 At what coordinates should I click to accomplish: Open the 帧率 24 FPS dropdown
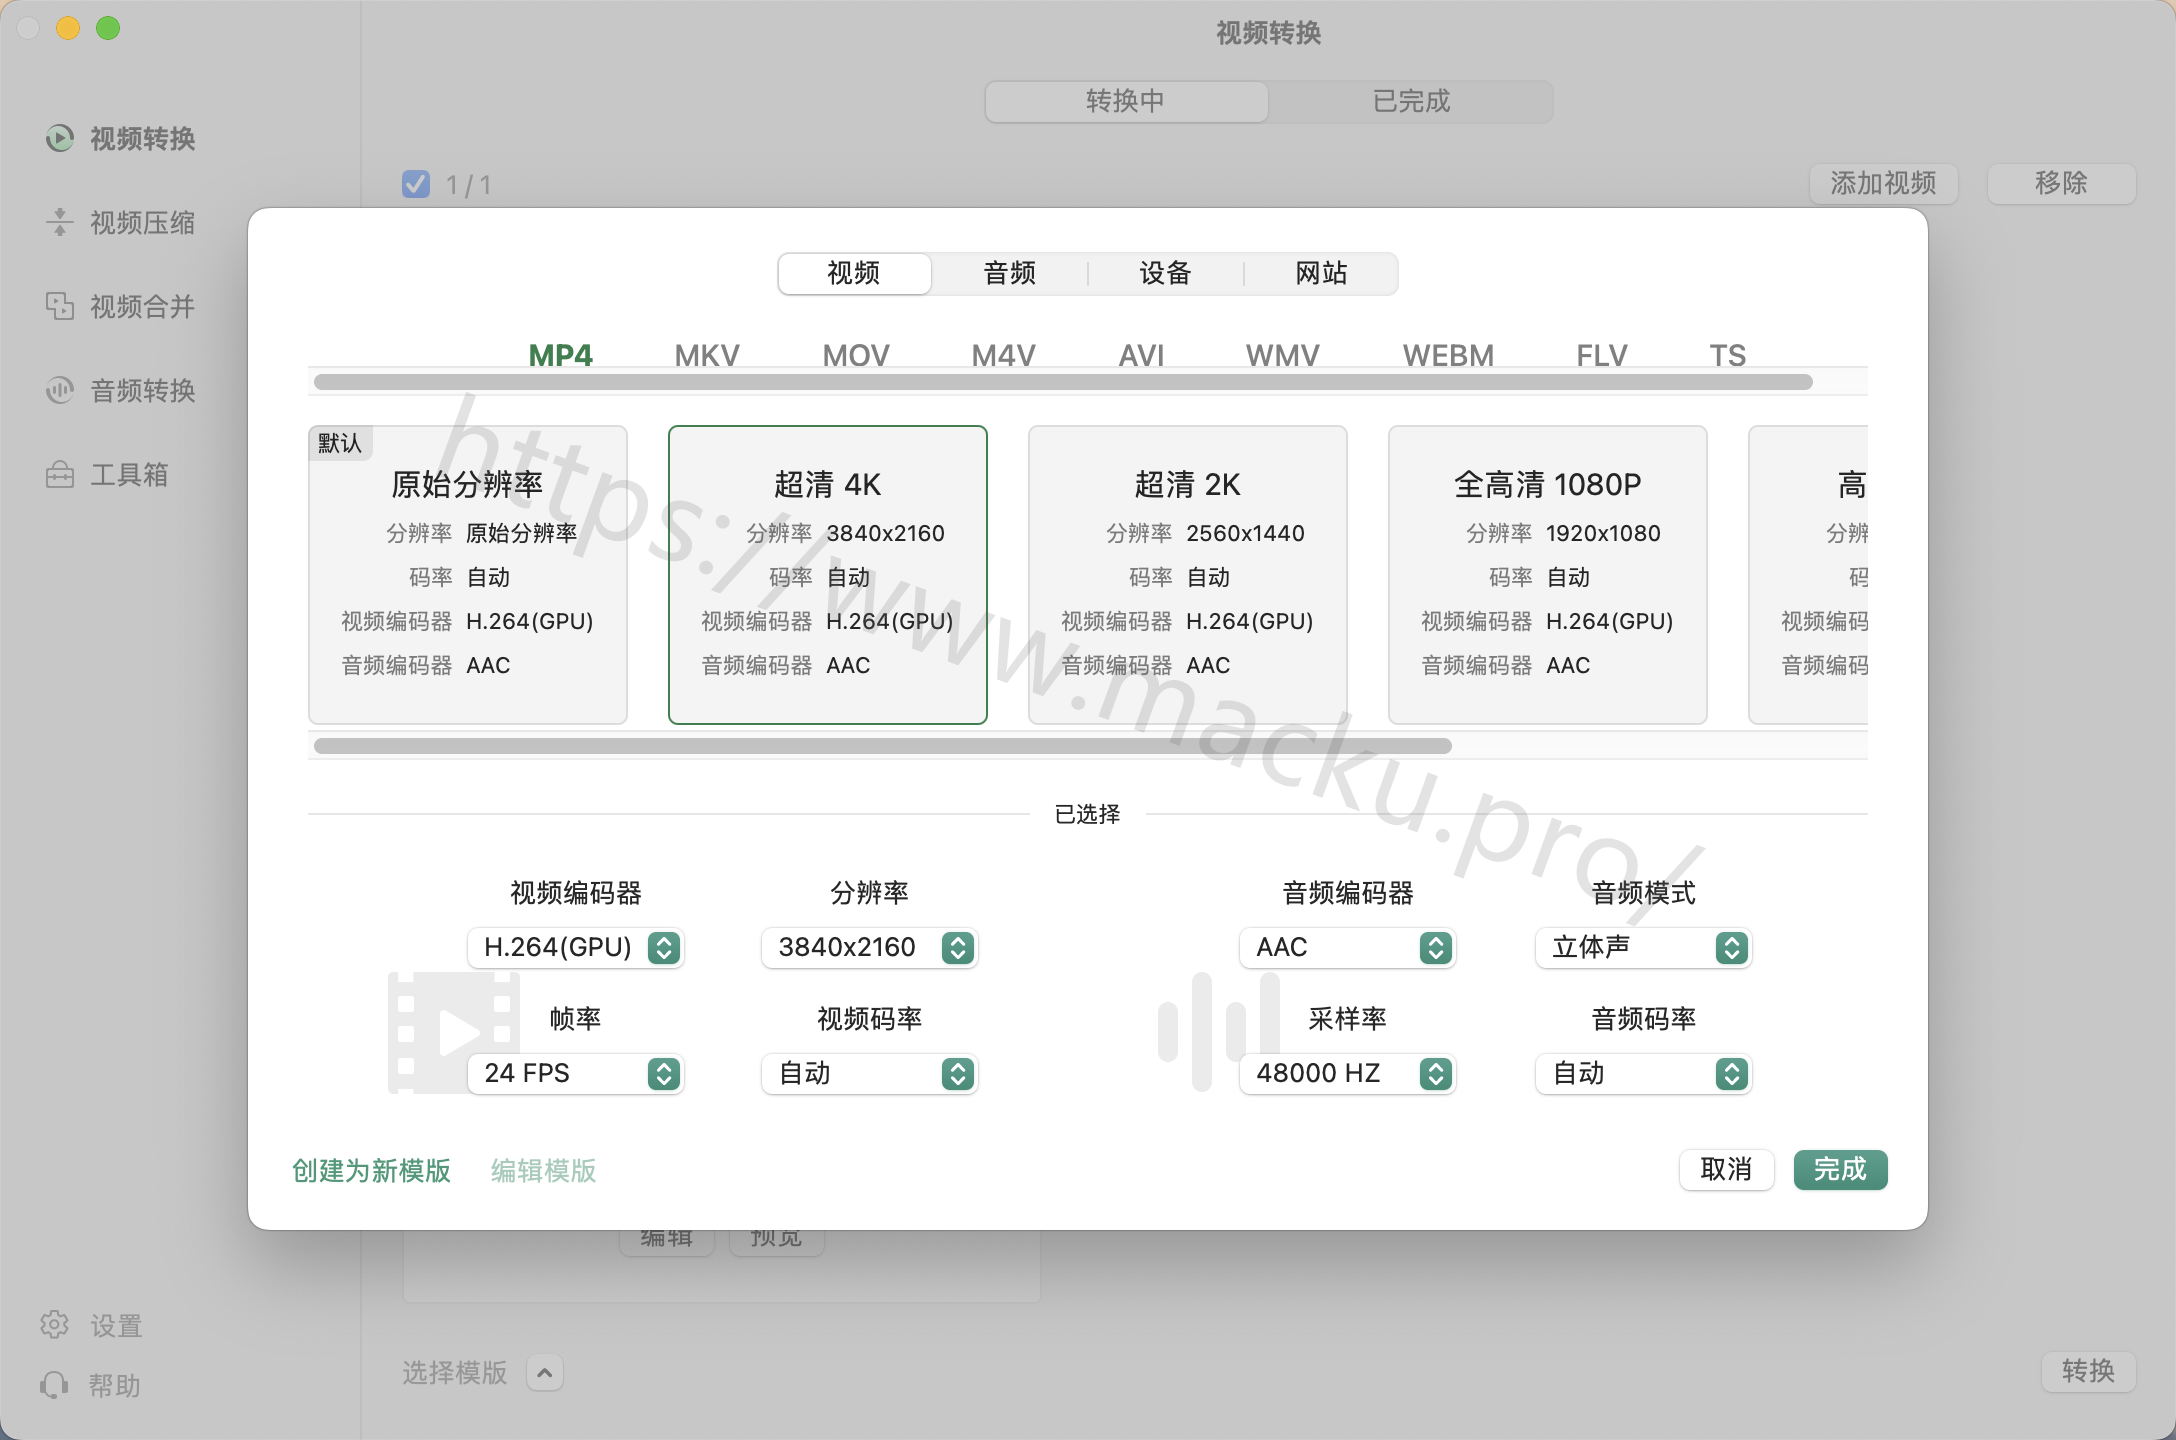click(575, 1073)
